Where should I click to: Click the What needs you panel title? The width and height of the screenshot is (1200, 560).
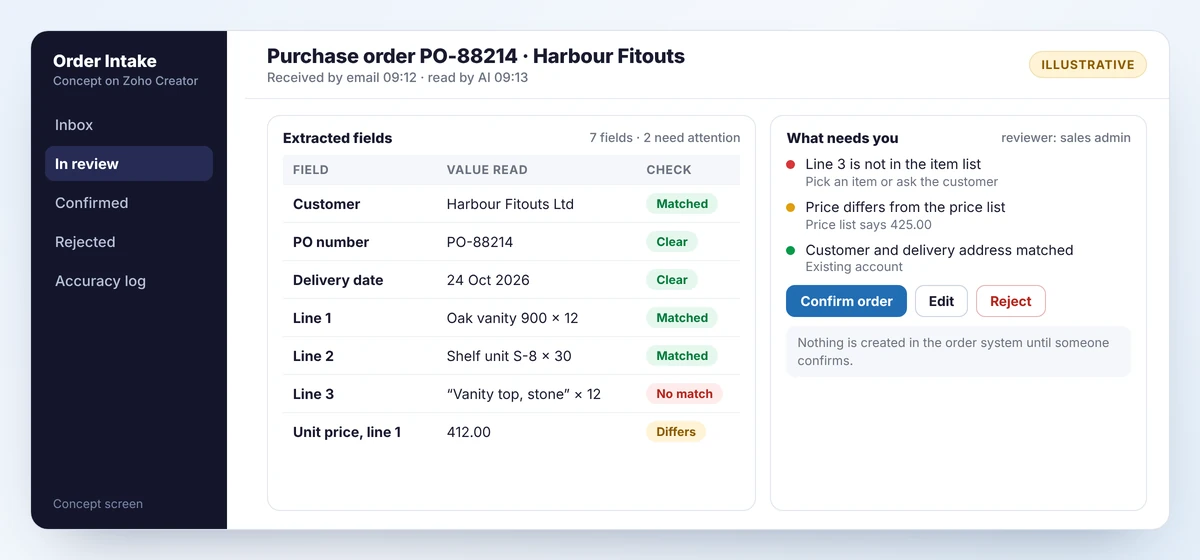[843, 138]
